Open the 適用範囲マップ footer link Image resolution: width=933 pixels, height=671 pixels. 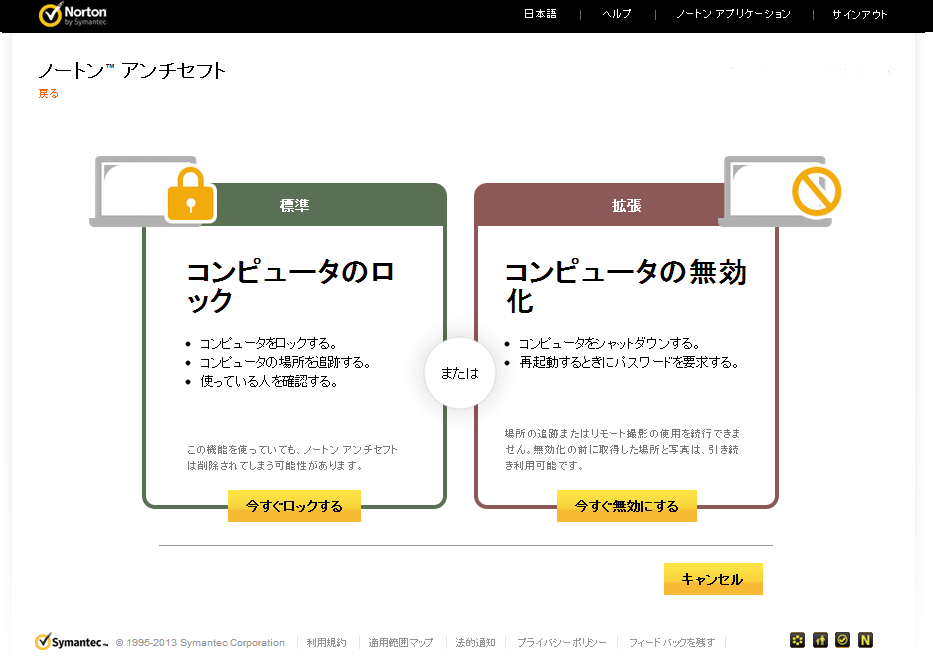pyautogui.click(x=400, y=642)
